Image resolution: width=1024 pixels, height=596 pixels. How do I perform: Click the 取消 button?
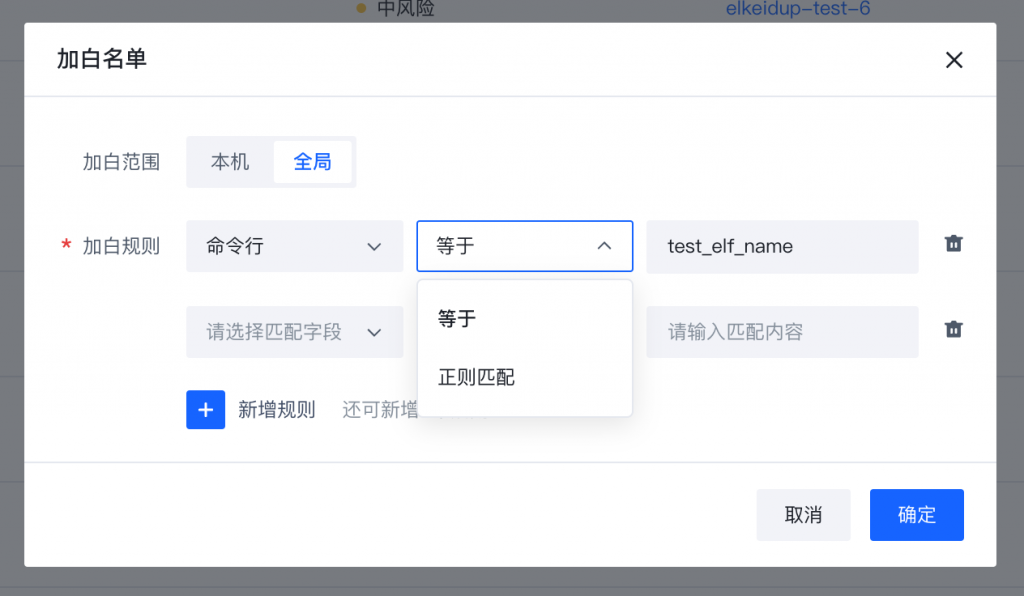[x=803, y=515]
